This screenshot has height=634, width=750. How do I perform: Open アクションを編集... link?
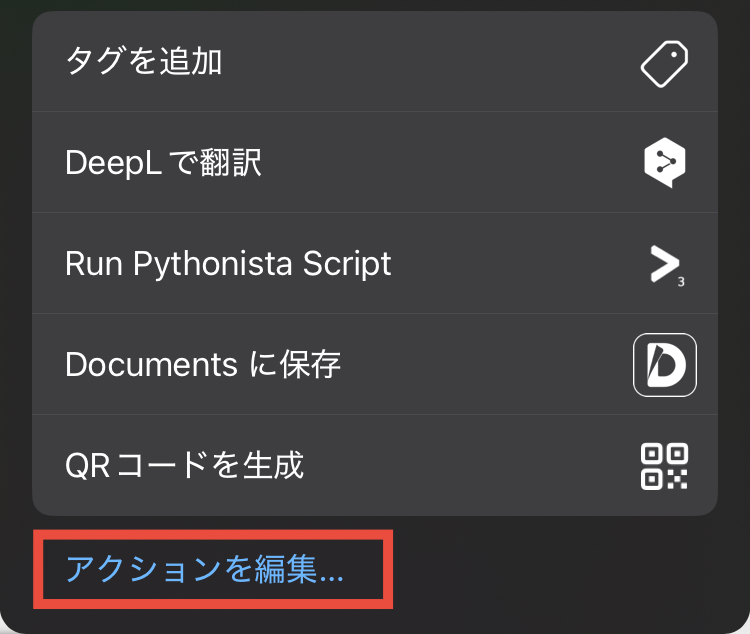[205, 569]
